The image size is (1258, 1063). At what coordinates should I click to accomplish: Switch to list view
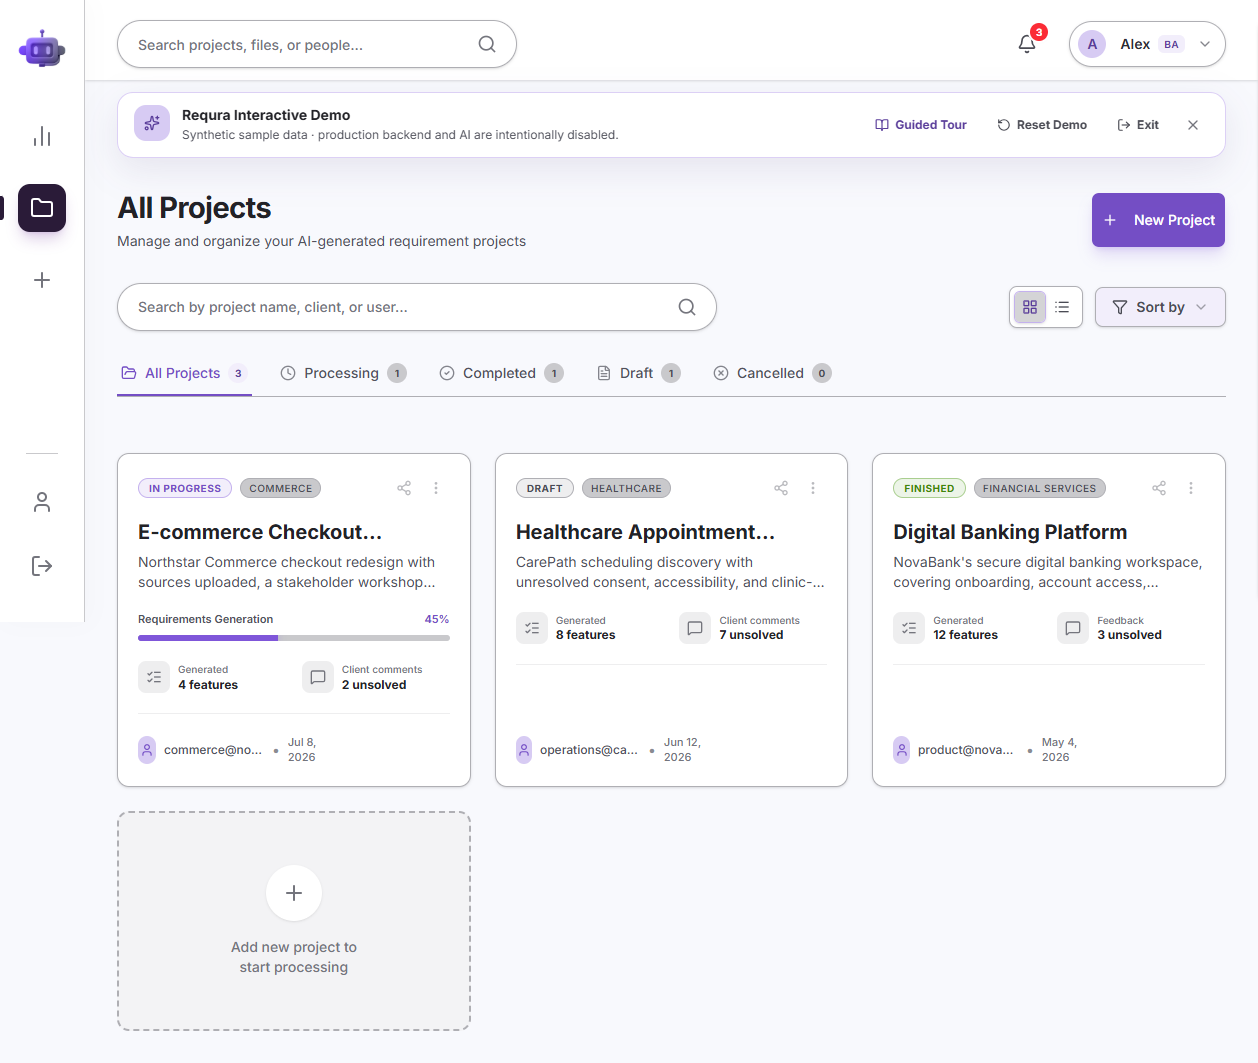1062,307
